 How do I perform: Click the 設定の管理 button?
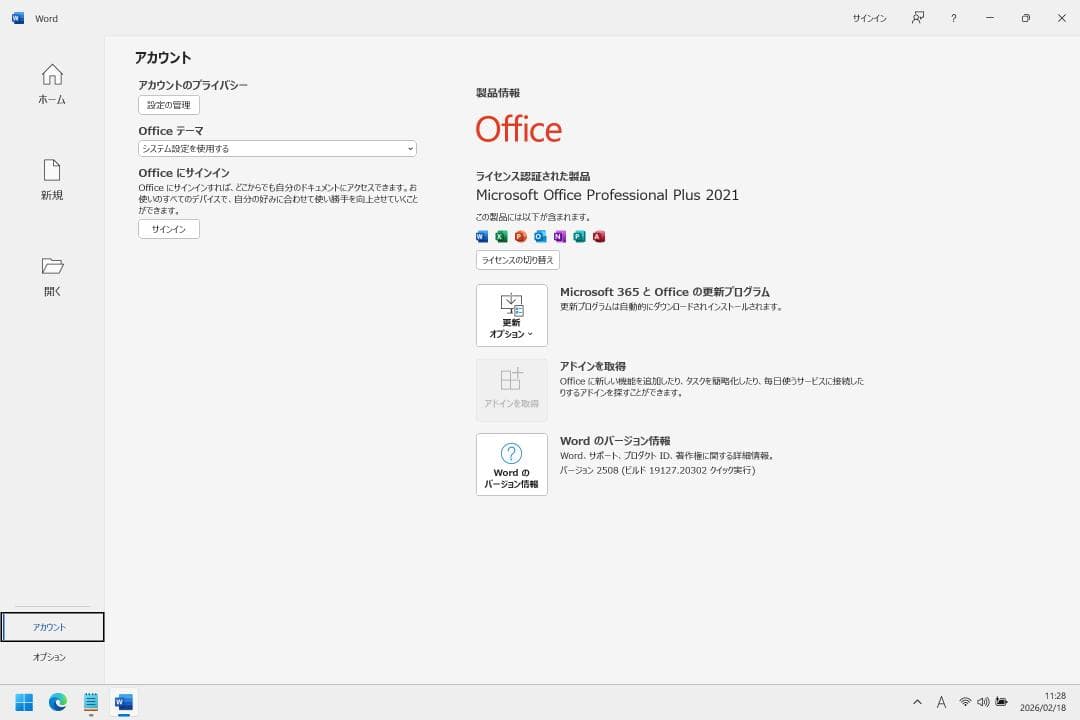click(169, 105)
